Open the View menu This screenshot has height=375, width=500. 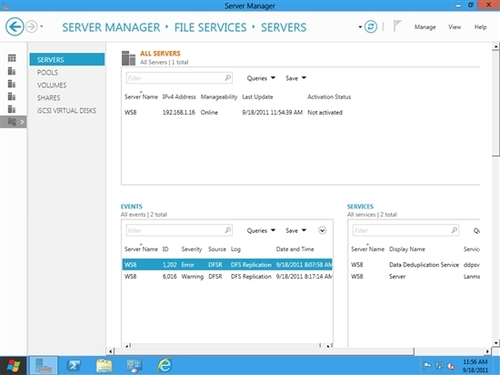tap(455, 27)
